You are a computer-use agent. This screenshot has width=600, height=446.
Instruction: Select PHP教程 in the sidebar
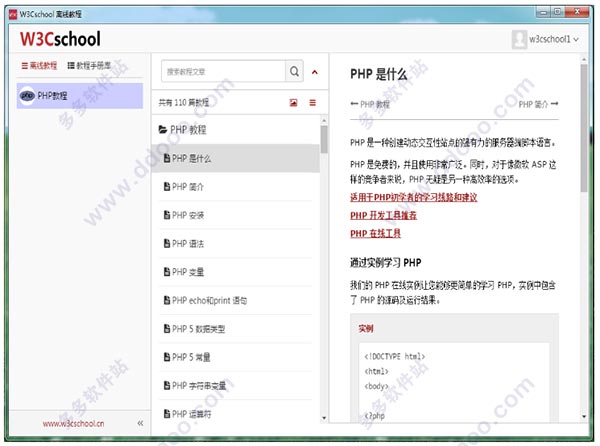(80, 96)
